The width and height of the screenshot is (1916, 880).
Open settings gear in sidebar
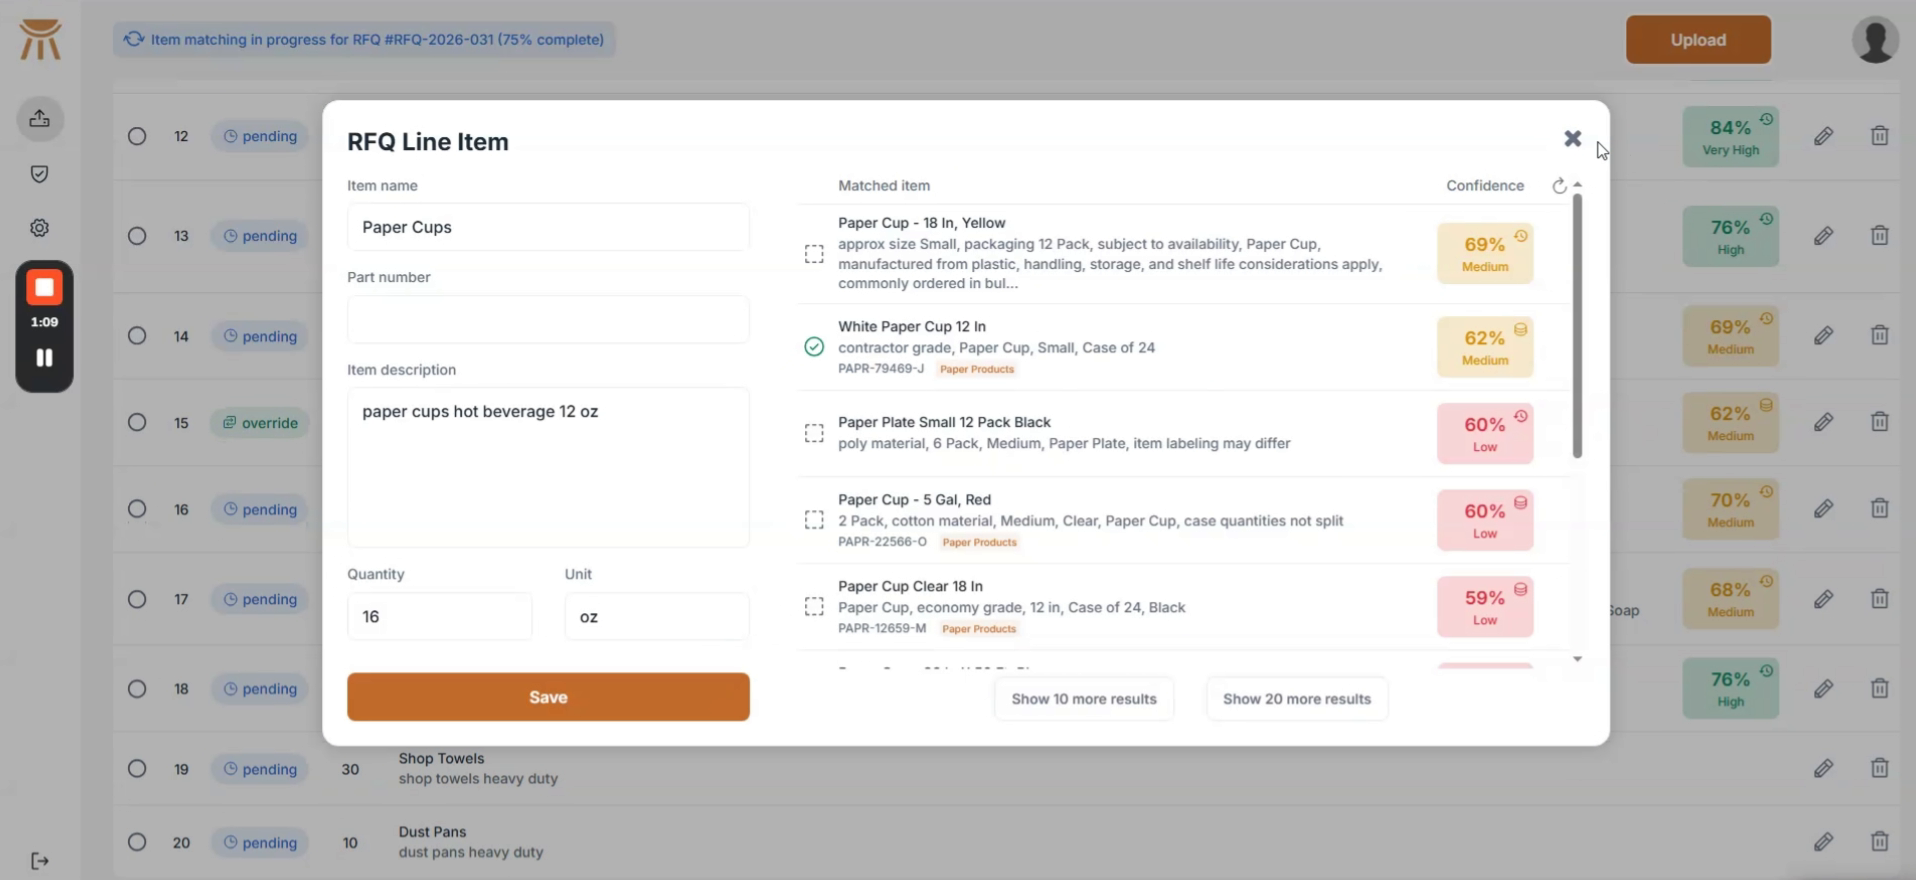[x=40, y=228]
